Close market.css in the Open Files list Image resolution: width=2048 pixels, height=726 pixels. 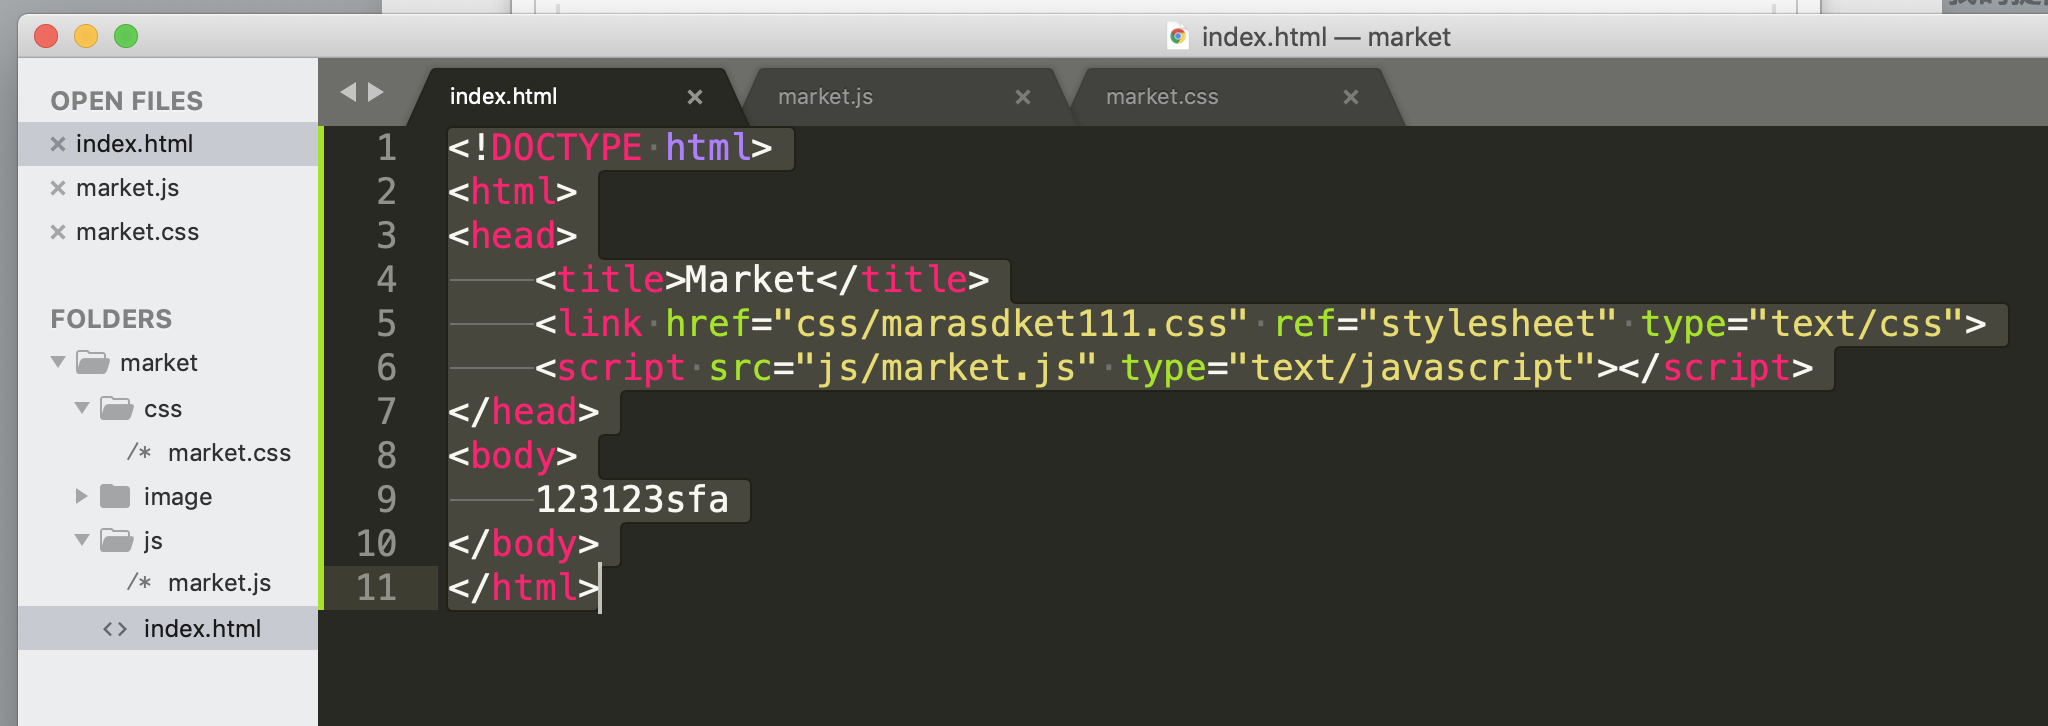pyautogui.click(x=58, y=232)
